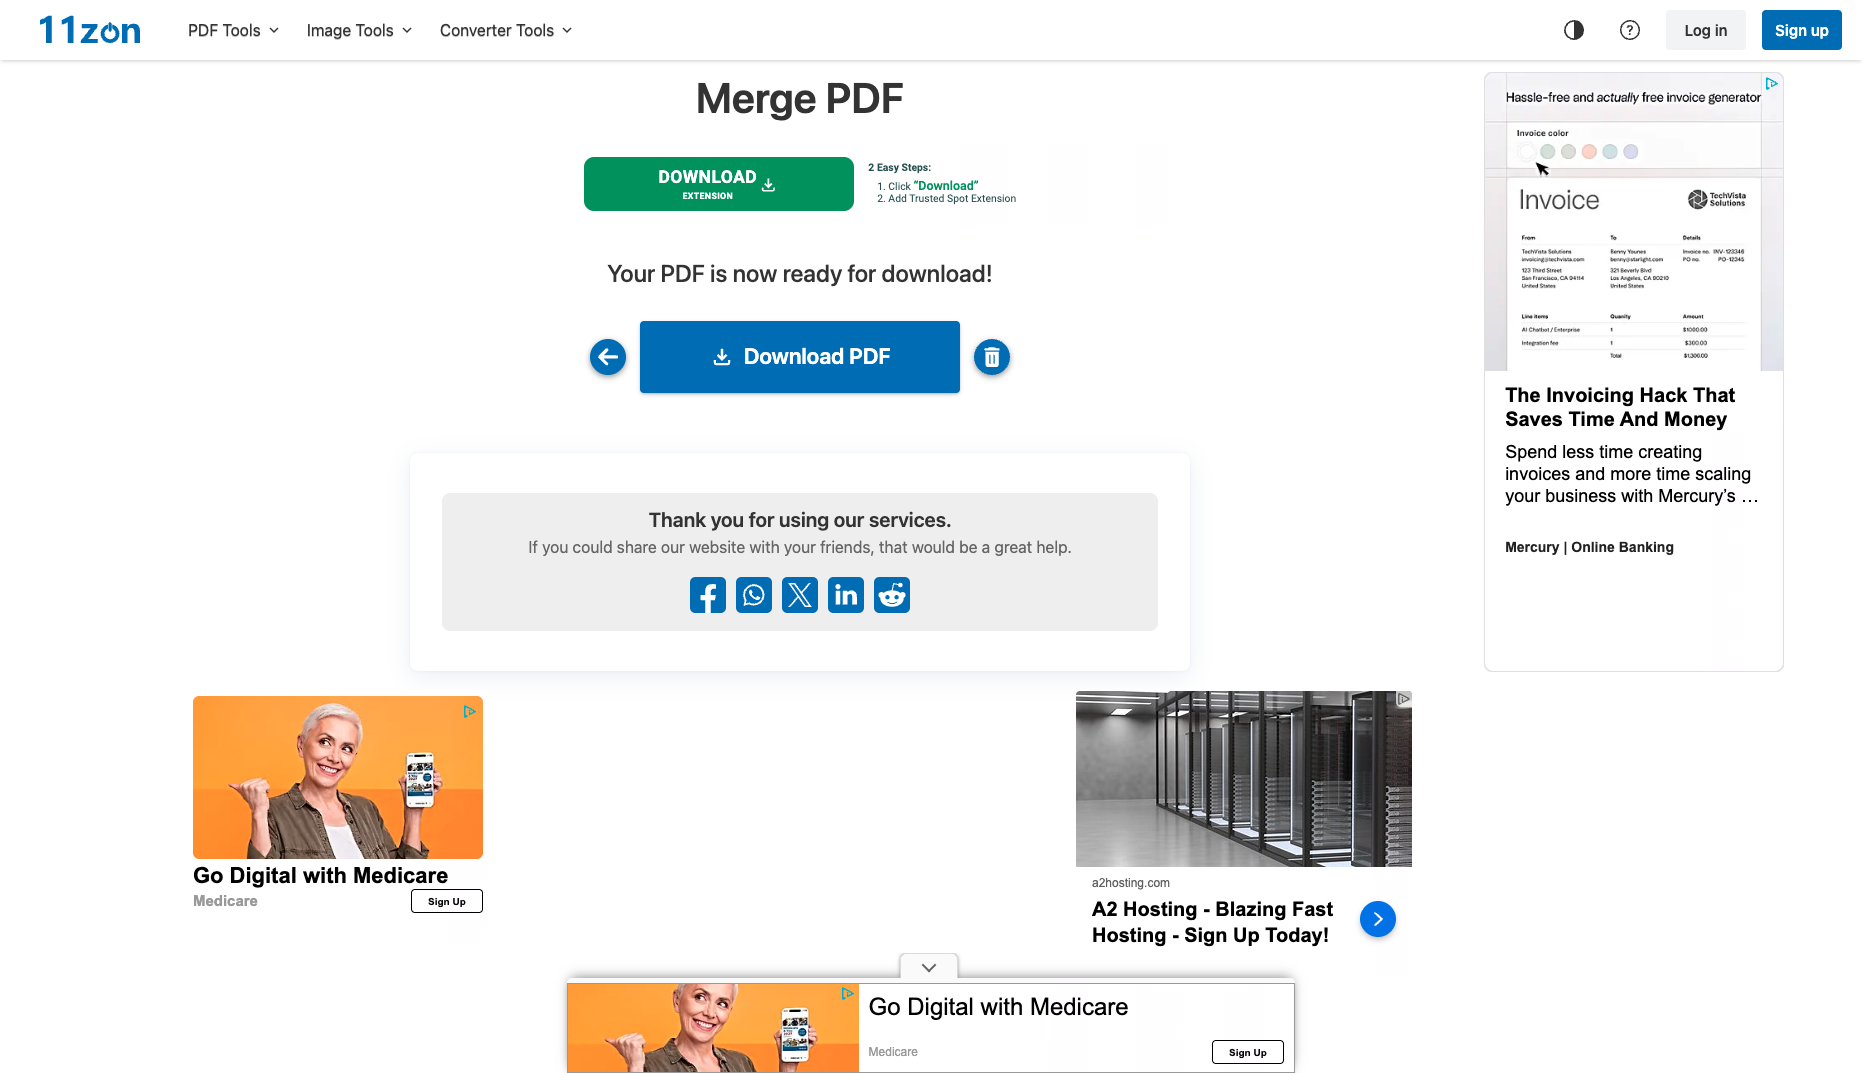Screen dimensions: 1862x1073
Task: Share via the WhatsApp icon
Action: pos(754,595)
